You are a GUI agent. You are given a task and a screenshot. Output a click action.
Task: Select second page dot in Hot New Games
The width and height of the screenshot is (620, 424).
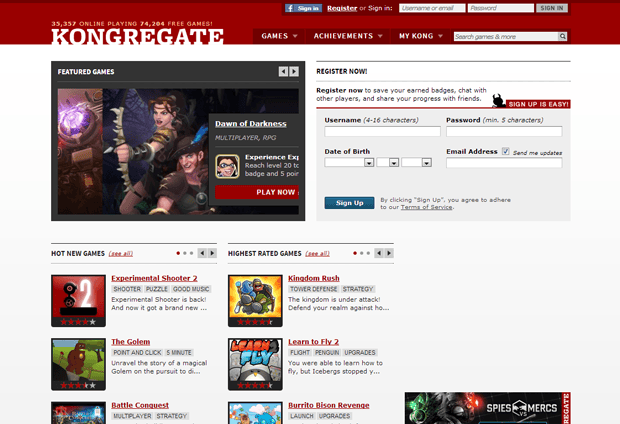185,253
